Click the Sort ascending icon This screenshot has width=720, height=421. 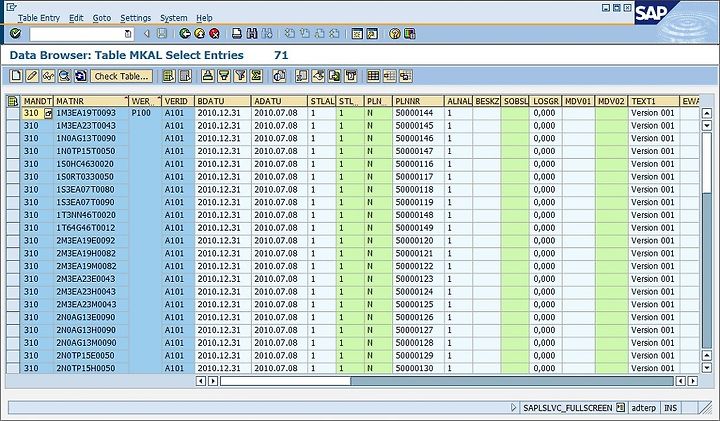(208, 76)
